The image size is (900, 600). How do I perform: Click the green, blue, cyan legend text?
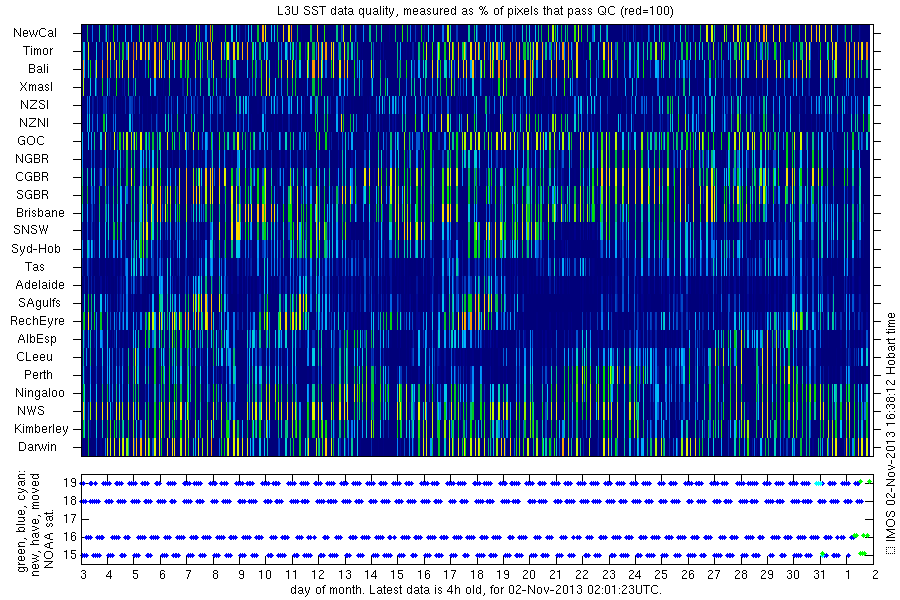pyautogui.click(x=21, y=521)
